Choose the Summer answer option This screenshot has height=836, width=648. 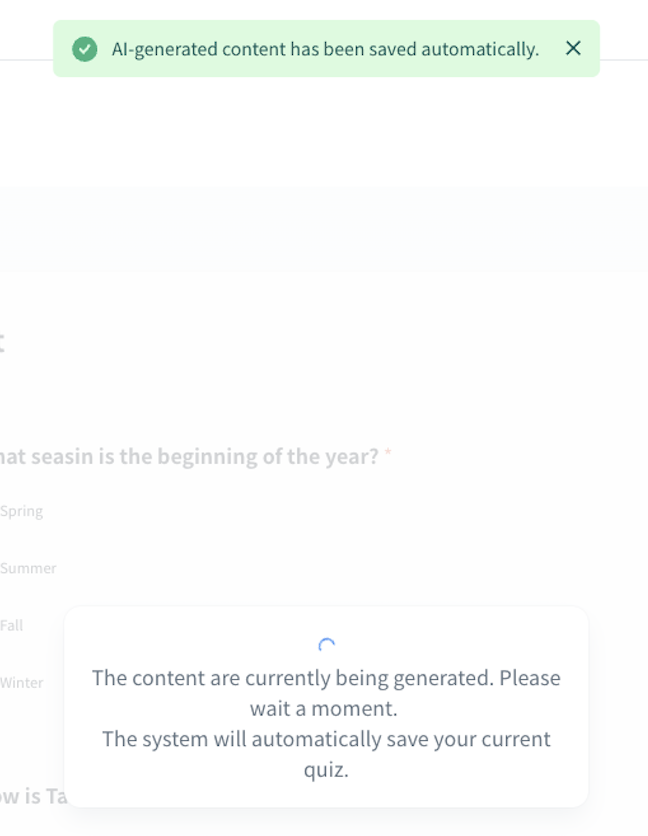tap(28, 568)
